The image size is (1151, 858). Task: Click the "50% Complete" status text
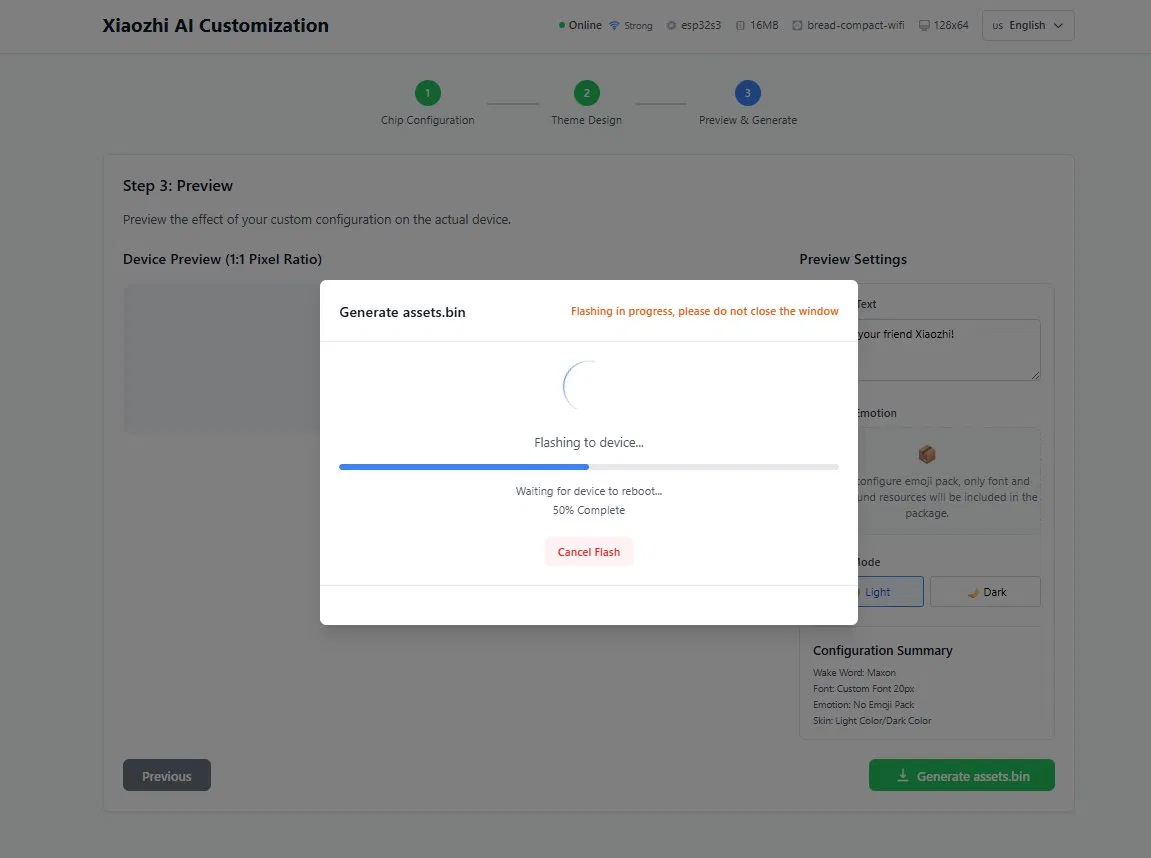point(588,510)
